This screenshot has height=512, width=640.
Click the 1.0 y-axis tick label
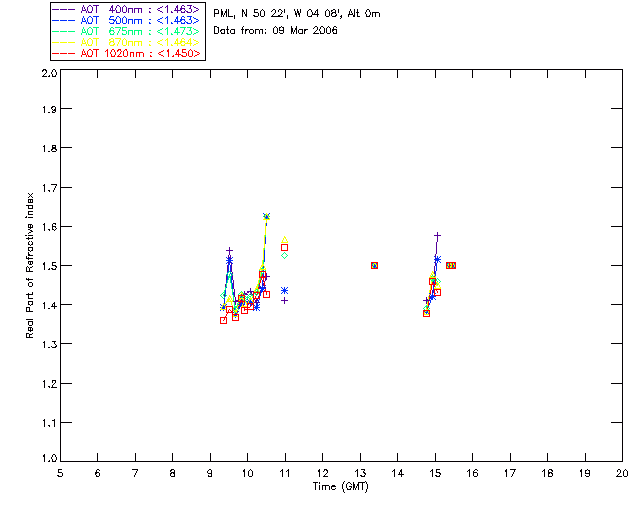click(49, 459)
